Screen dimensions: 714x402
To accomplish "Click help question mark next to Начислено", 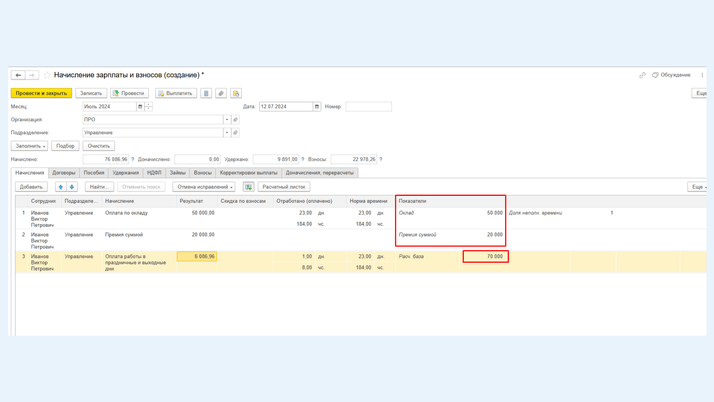I will click(x=133, y=159).
